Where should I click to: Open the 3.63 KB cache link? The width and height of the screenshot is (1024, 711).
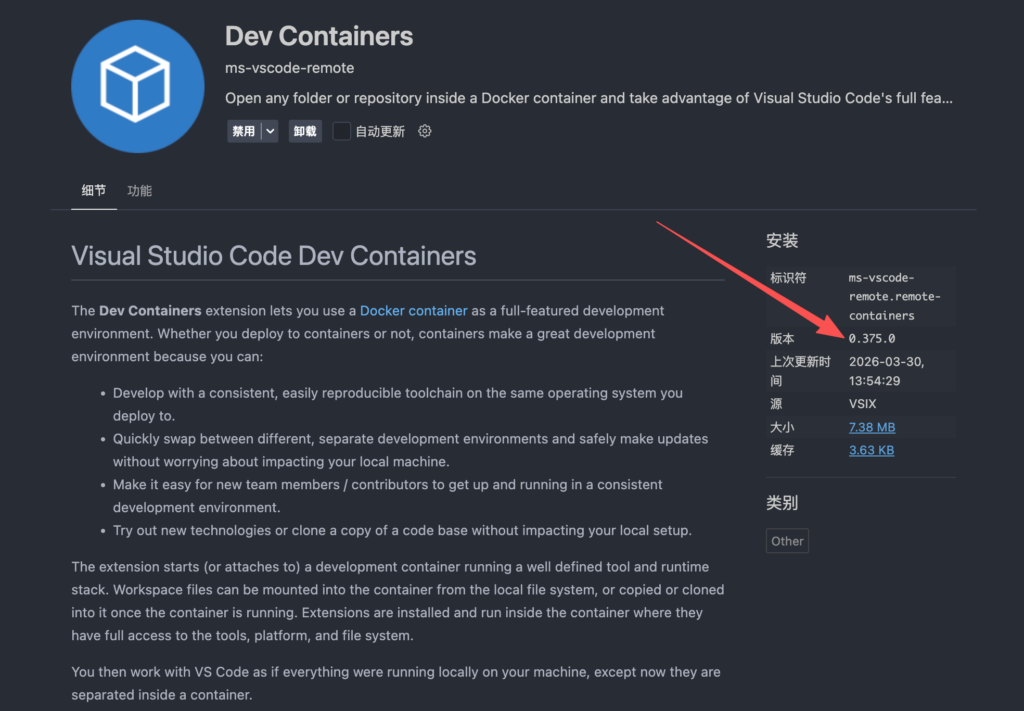tap(871, 450)
